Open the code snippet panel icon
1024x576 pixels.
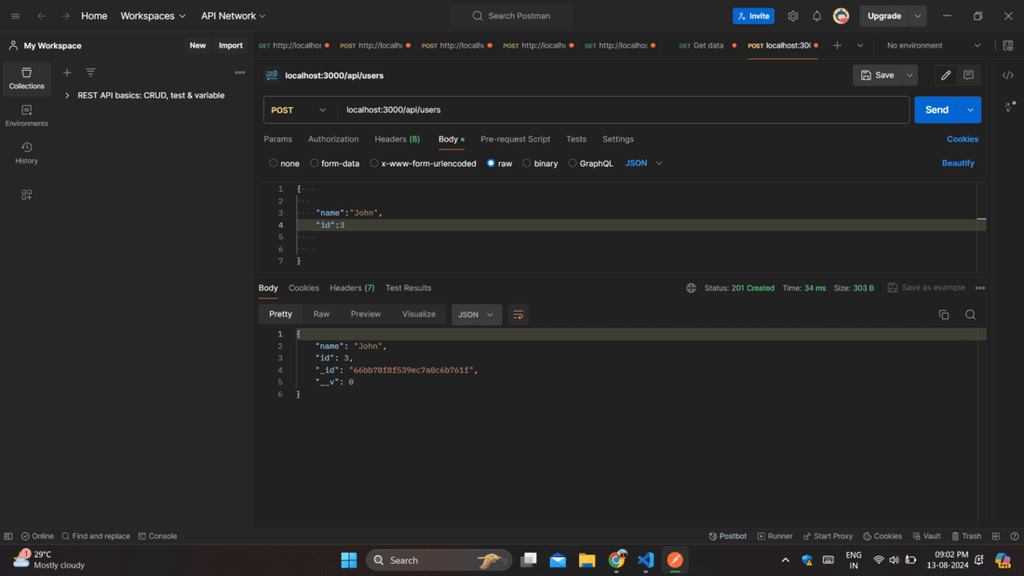click(1008, 75)
